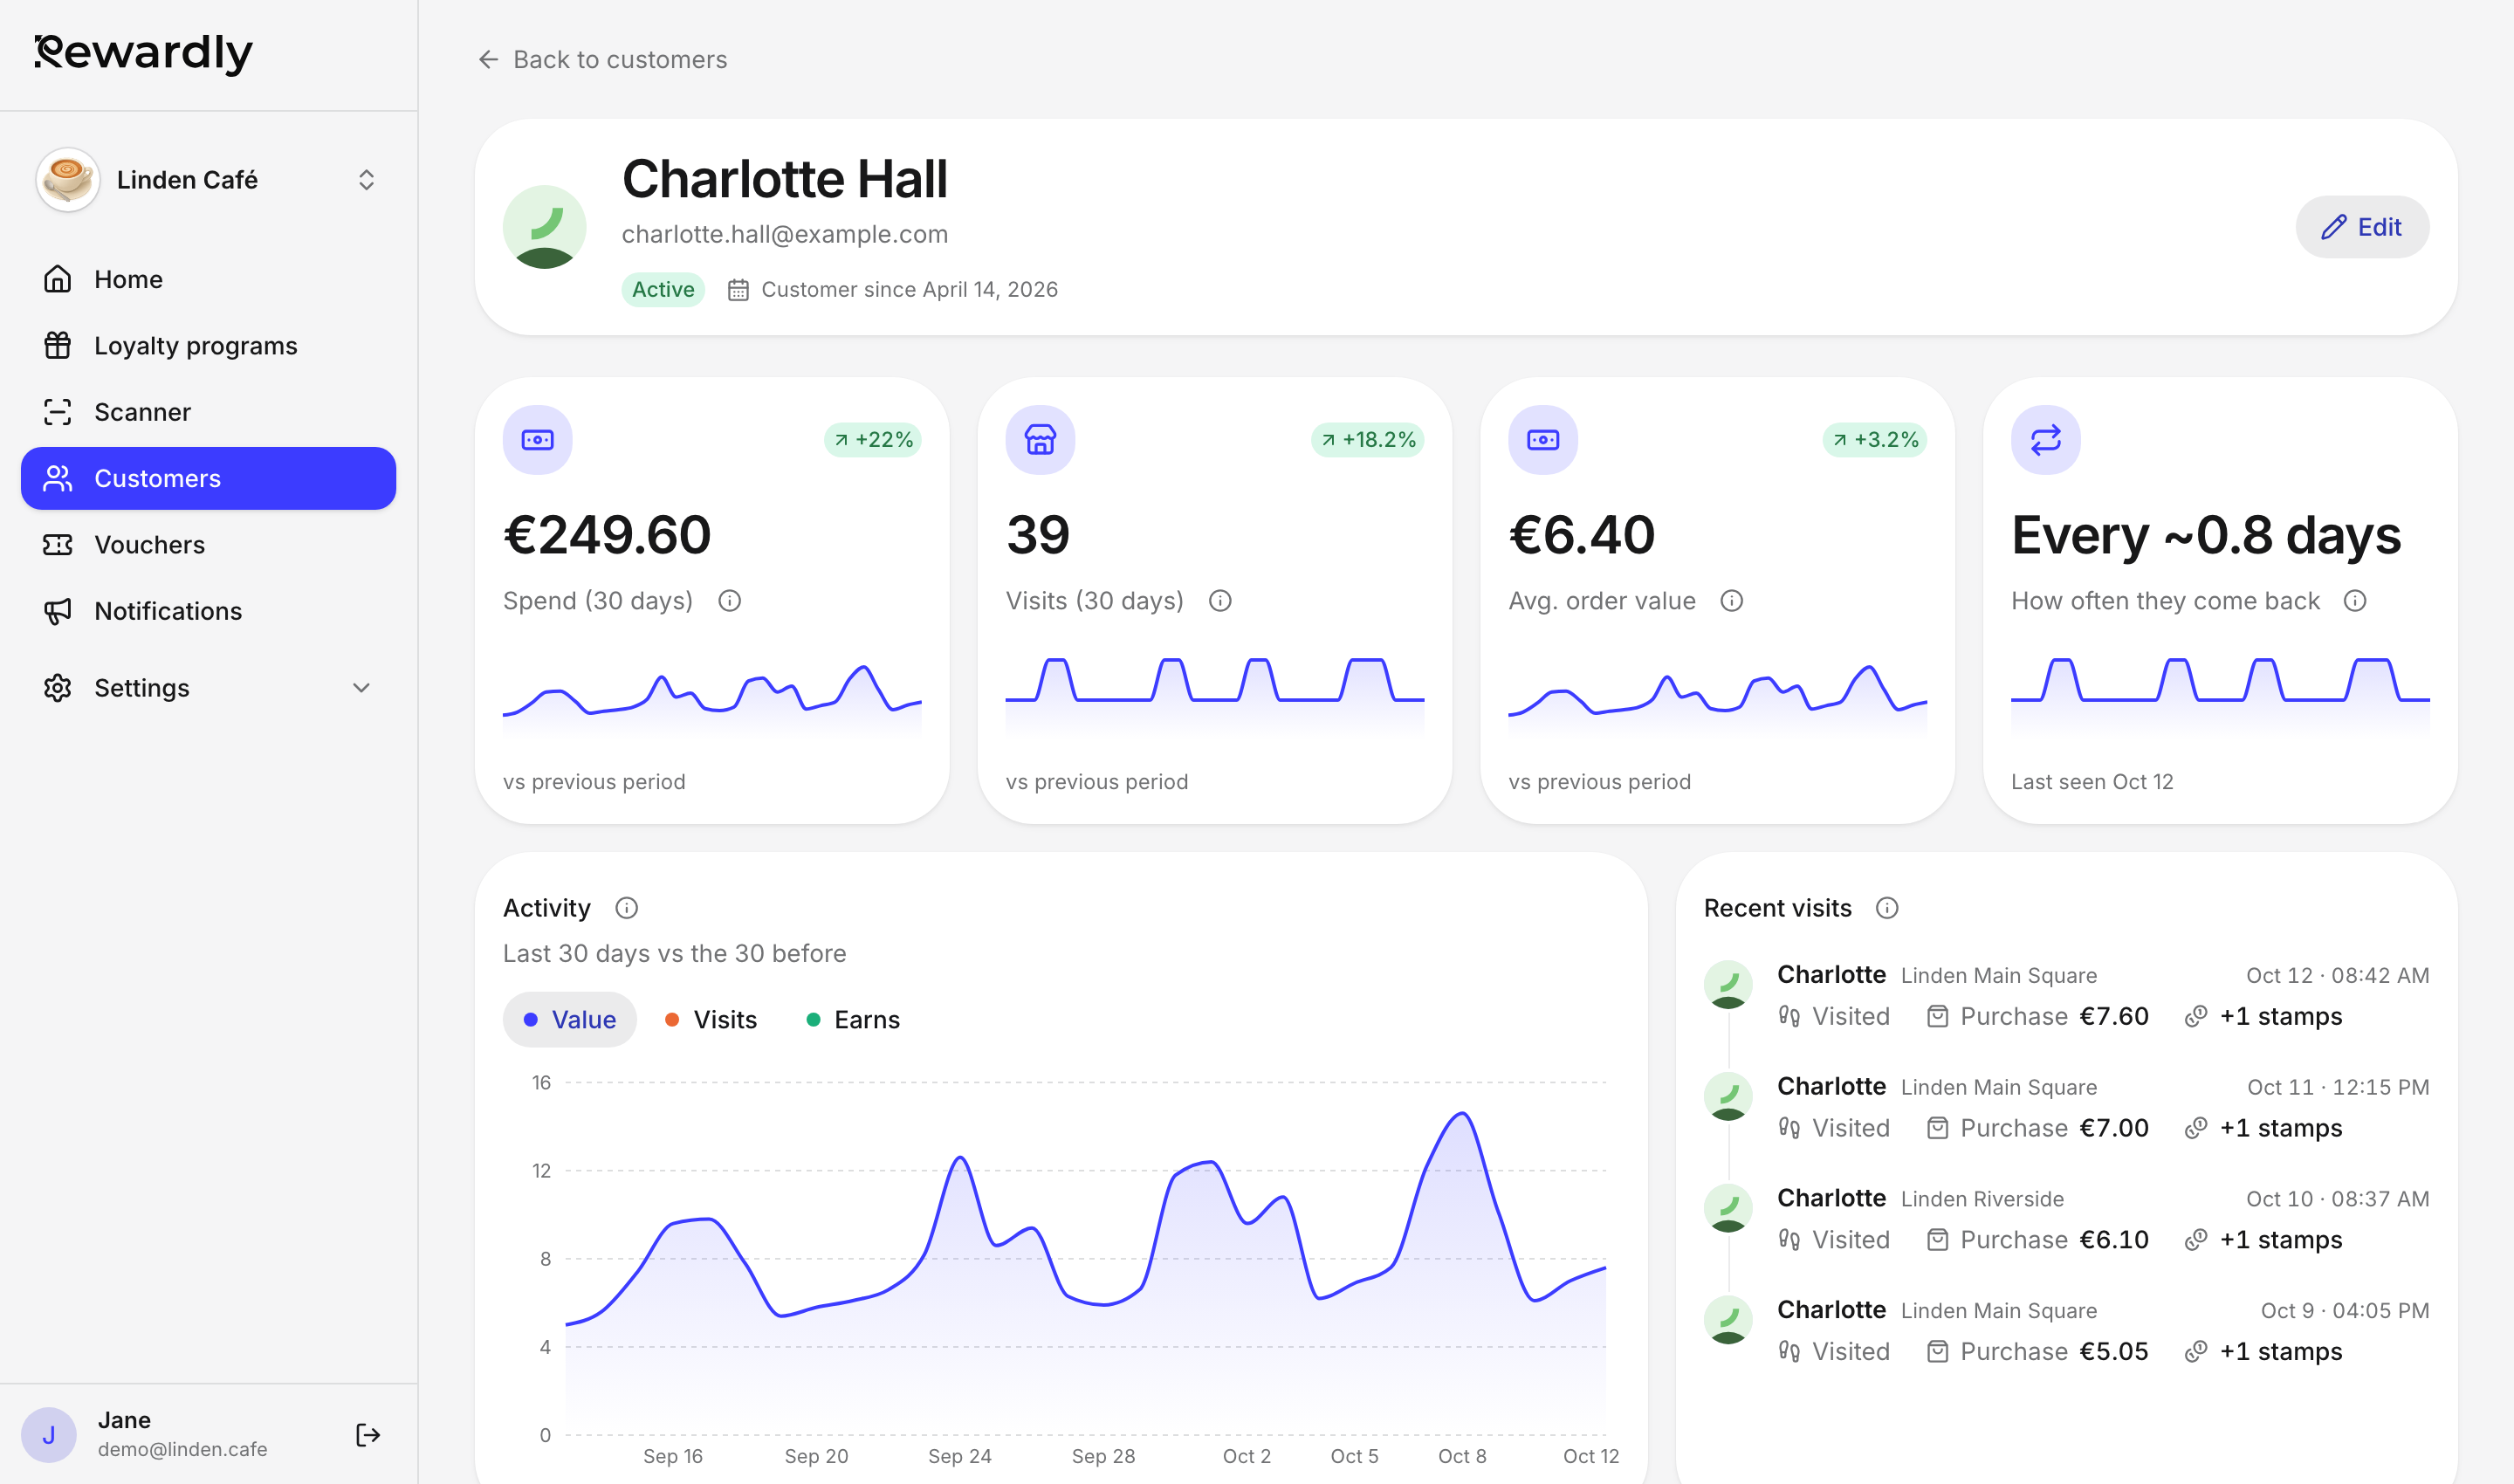
Task: Click the stamps icon on Oct 12 visit
Action: pyautogui.click(x=2196, y=1017)
